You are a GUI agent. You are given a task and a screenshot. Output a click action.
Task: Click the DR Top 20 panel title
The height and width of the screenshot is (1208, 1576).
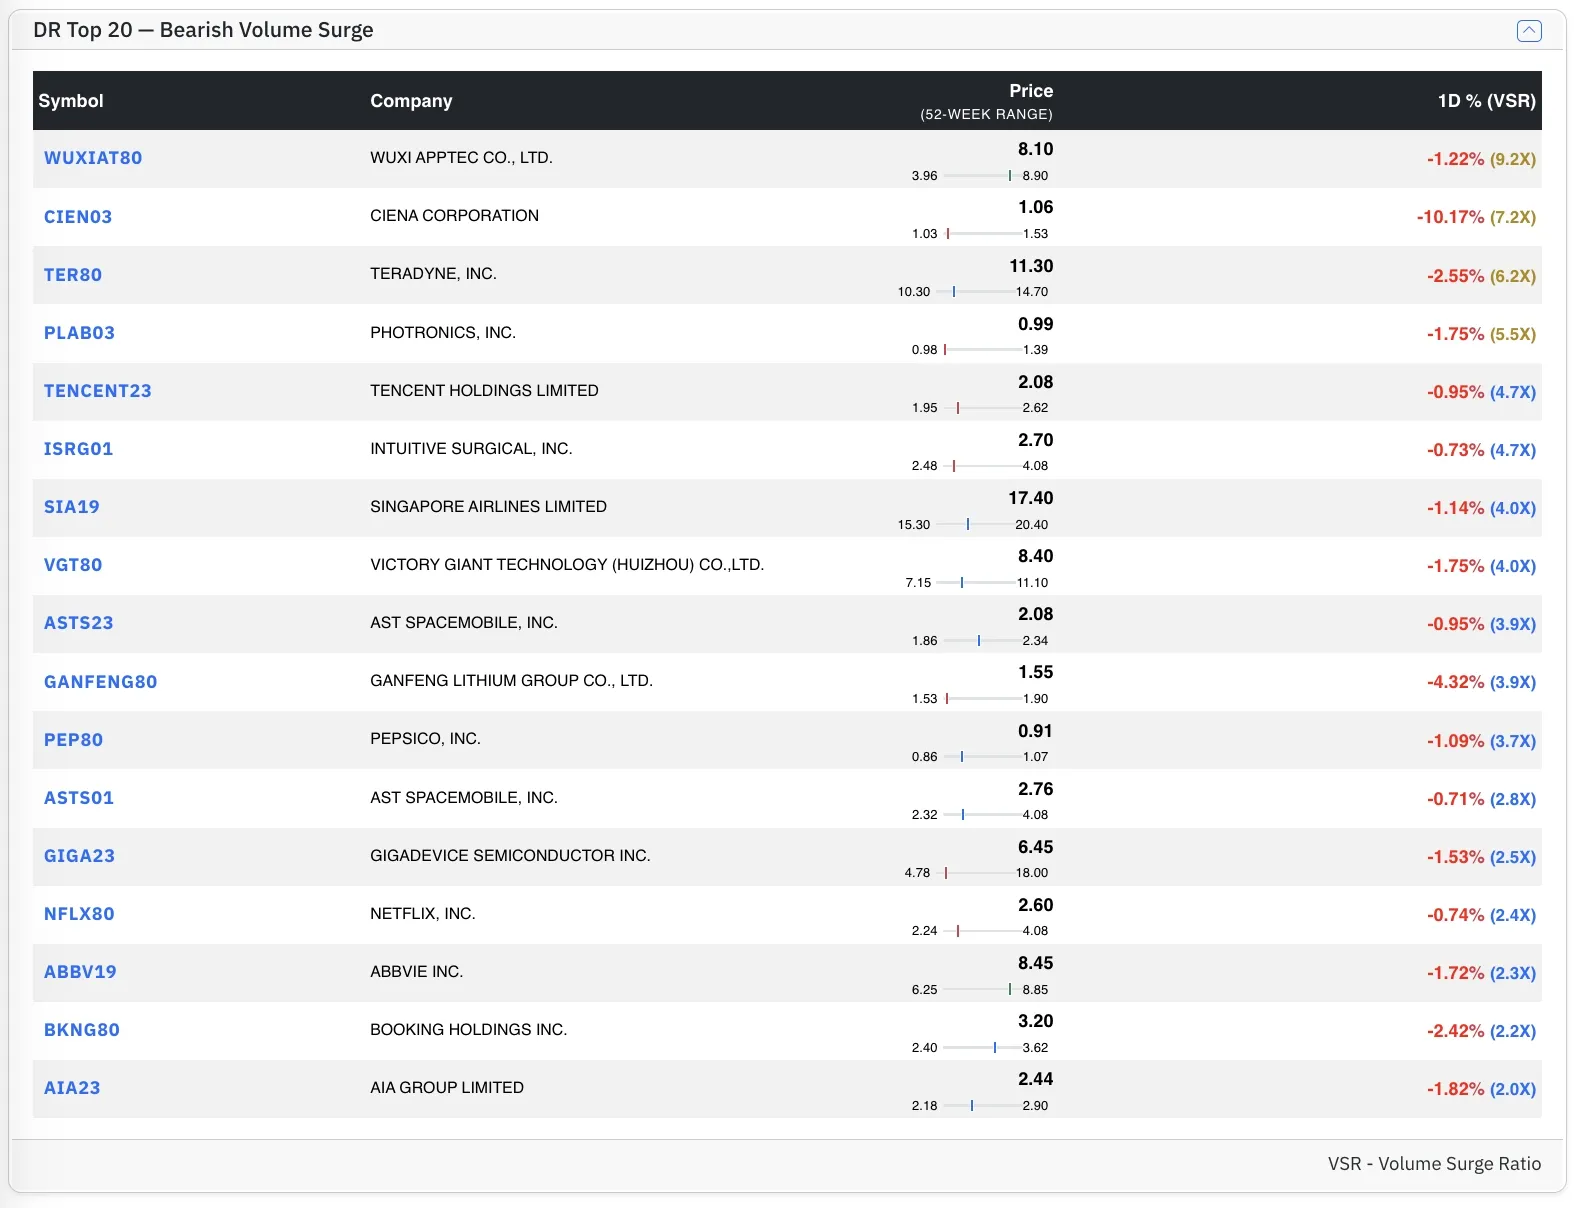tap(203, 30)
